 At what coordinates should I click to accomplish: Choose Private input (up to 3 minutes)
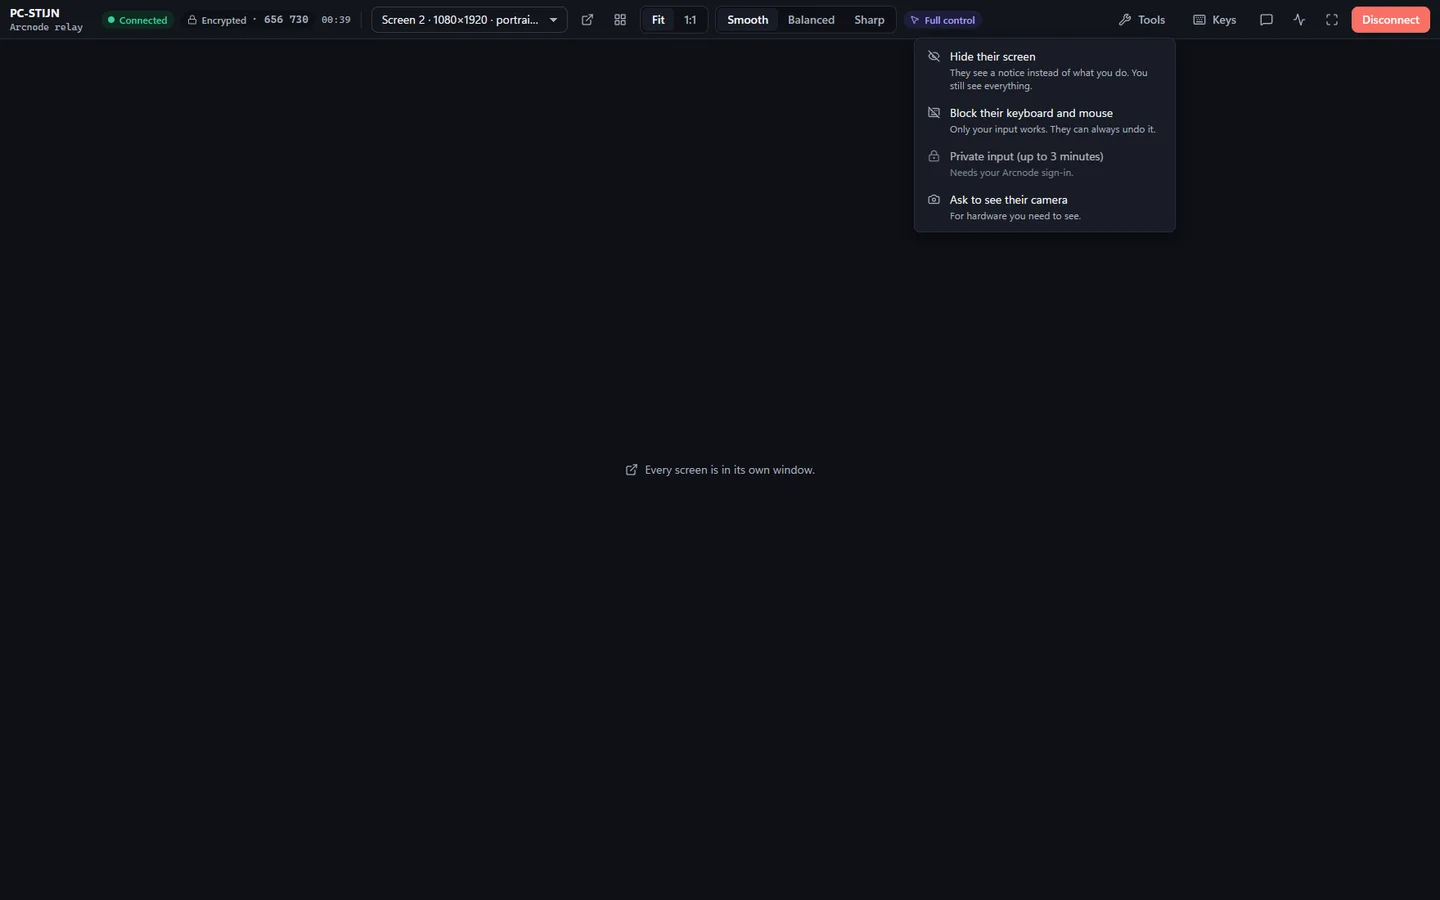pos(1044,164)
